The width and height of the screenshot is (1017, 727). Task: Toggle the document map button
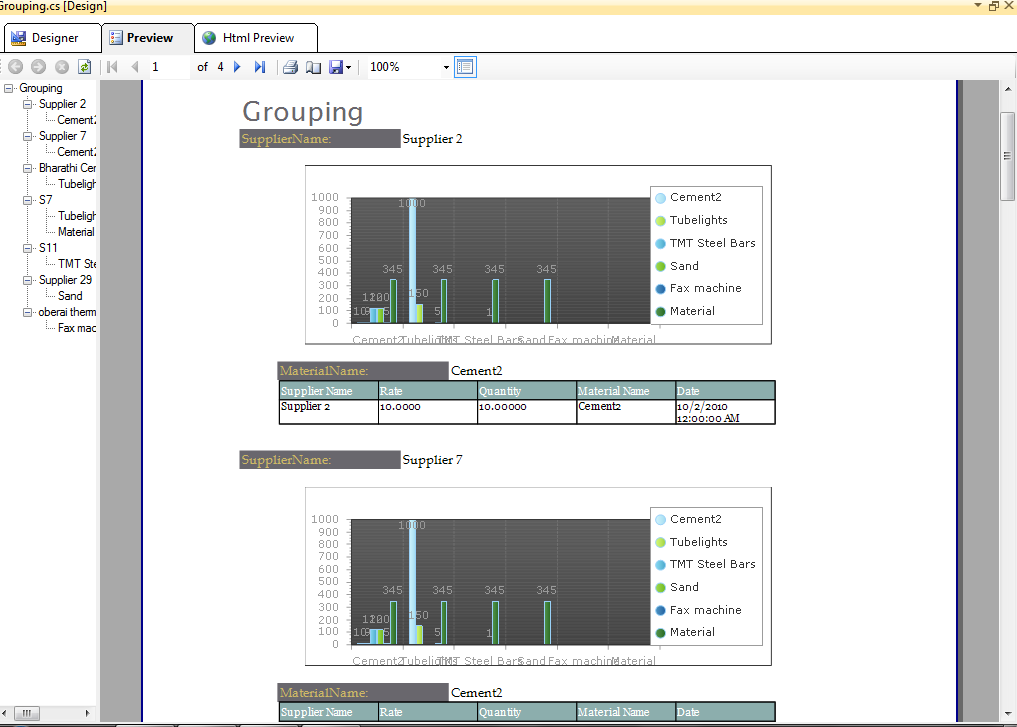click(465, 67)
